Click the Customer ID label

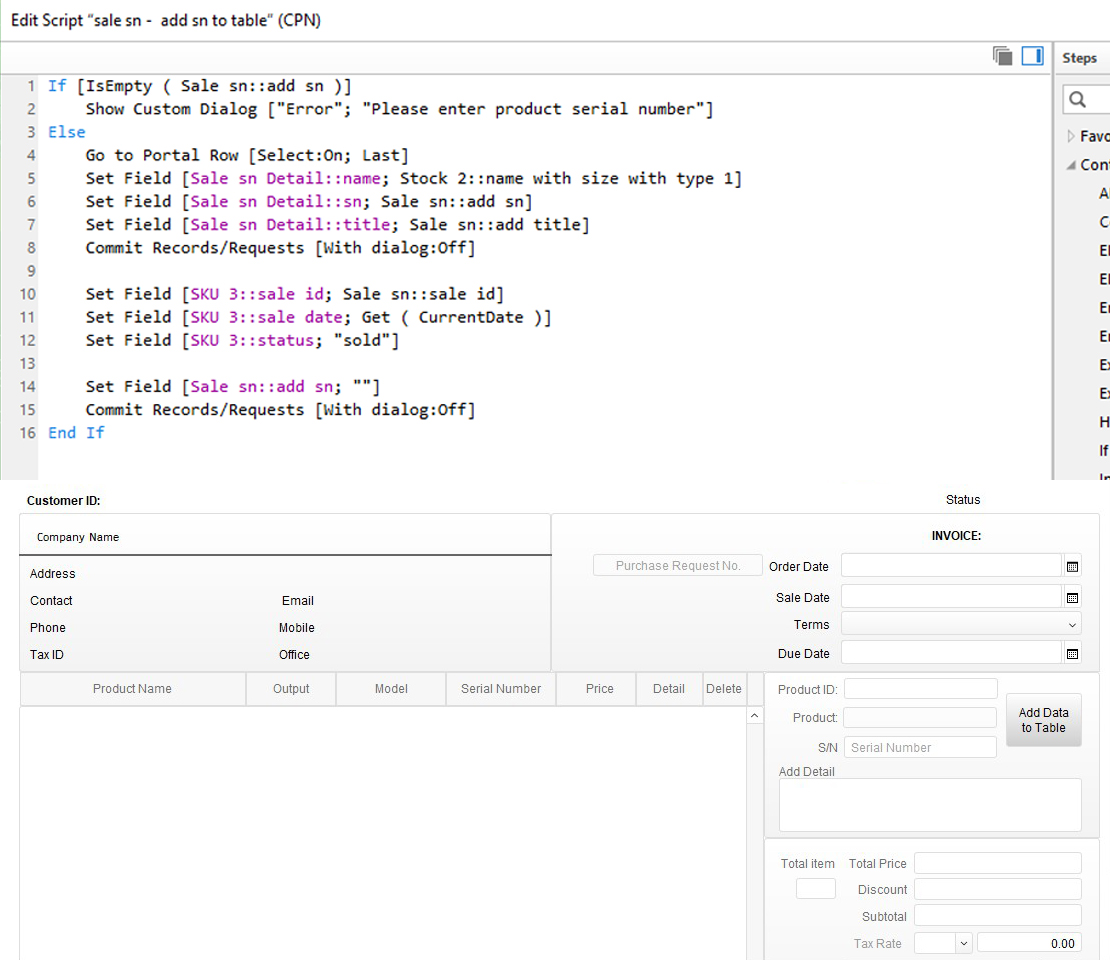[x=64, y=501]
